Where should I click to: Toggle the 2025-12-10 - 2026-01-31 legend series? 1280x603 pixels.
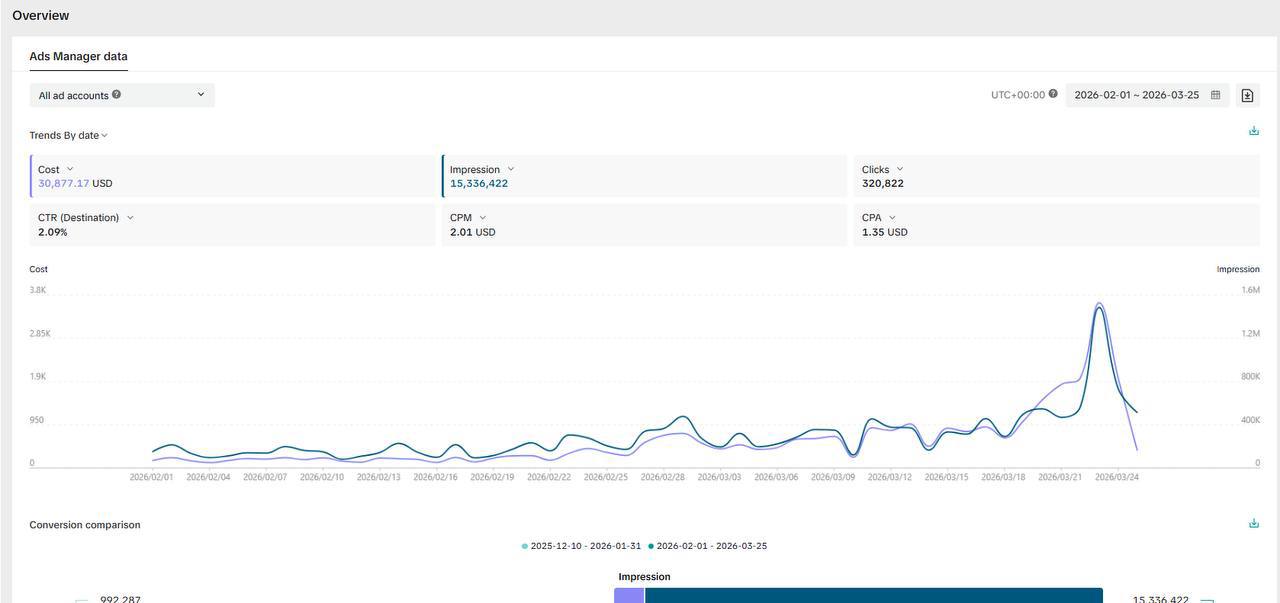581,546
